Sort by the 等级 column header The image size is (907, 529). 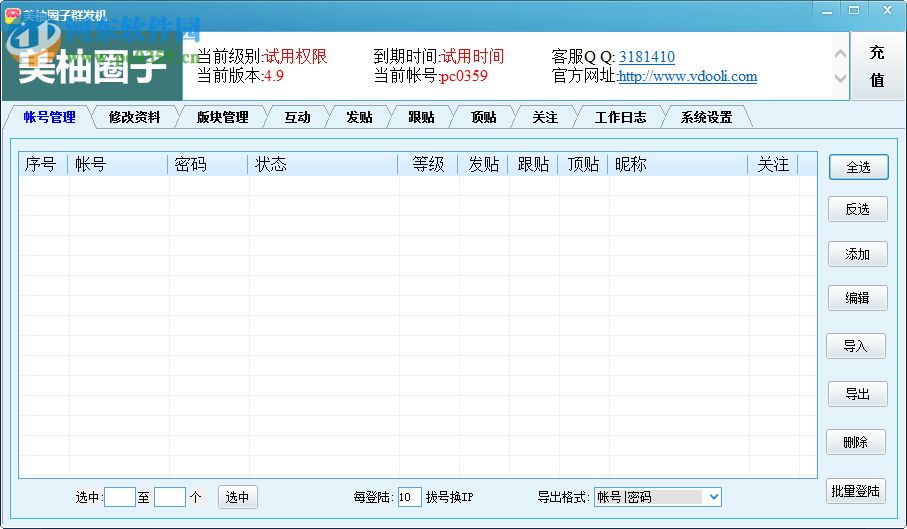tap(428, 165)
